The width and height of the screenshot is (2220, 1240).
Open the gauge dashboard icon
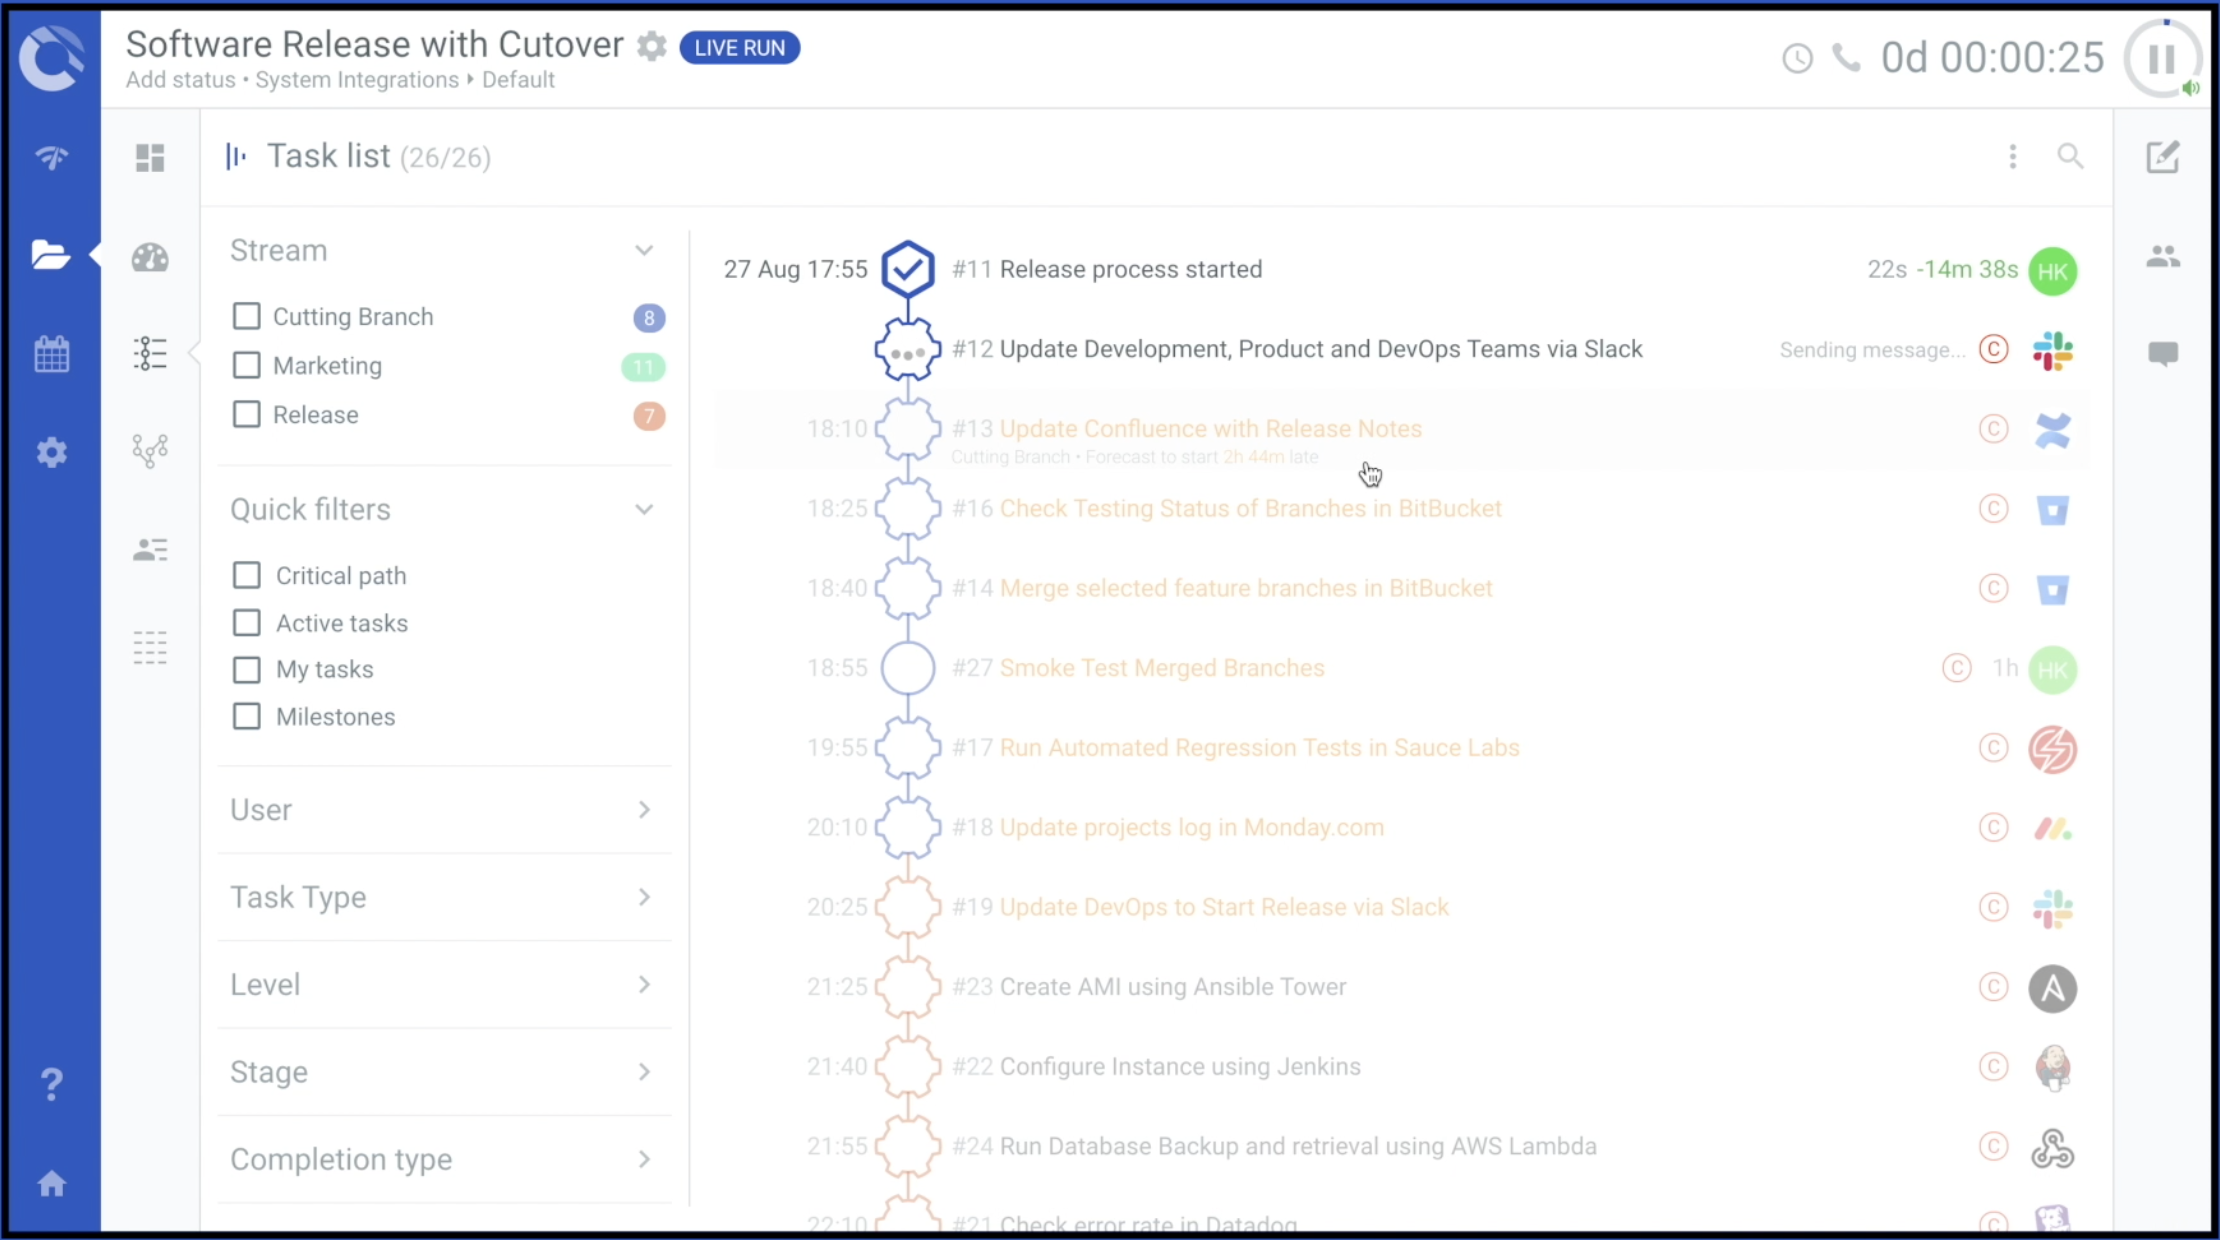pos(150,257)
